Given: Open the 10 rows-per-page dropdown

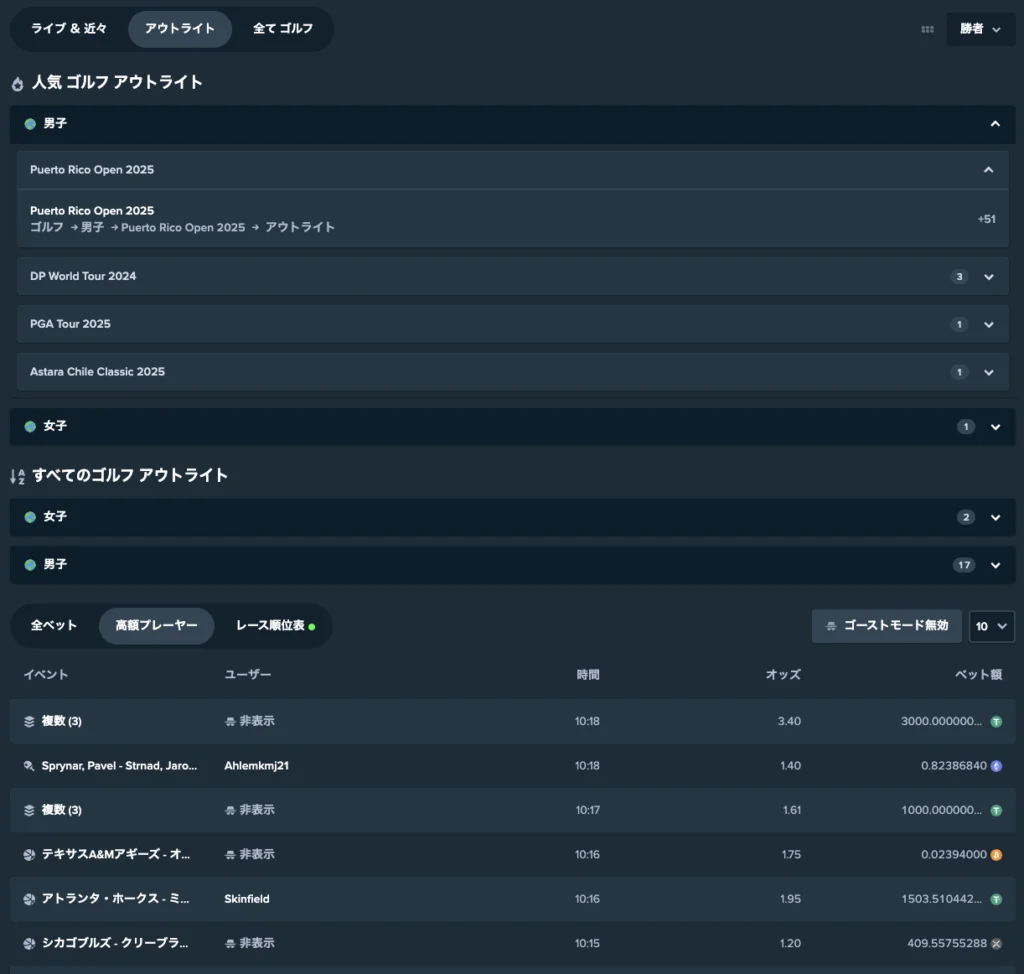Looking at the screenshot, I should click(x=991, y=627).
